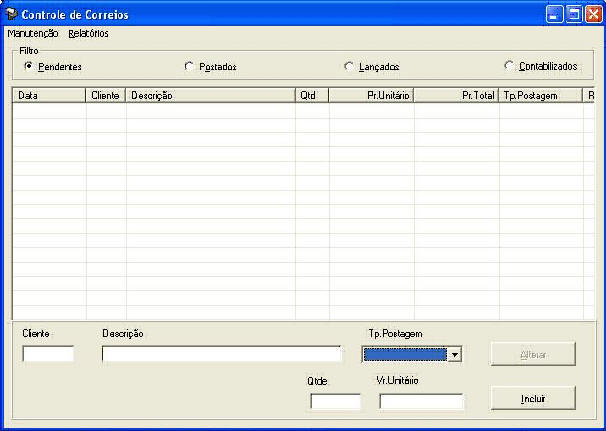Open the Relatórios menu
Viewport: 606px width, 431px height.
pyautogui.click(x=88, y=33)
